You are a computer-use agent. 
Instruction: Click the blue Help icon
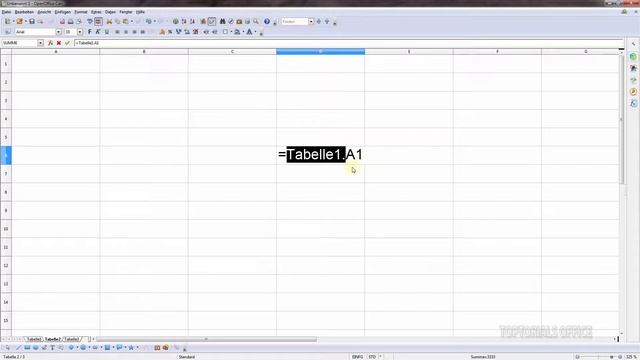(267, 22)
